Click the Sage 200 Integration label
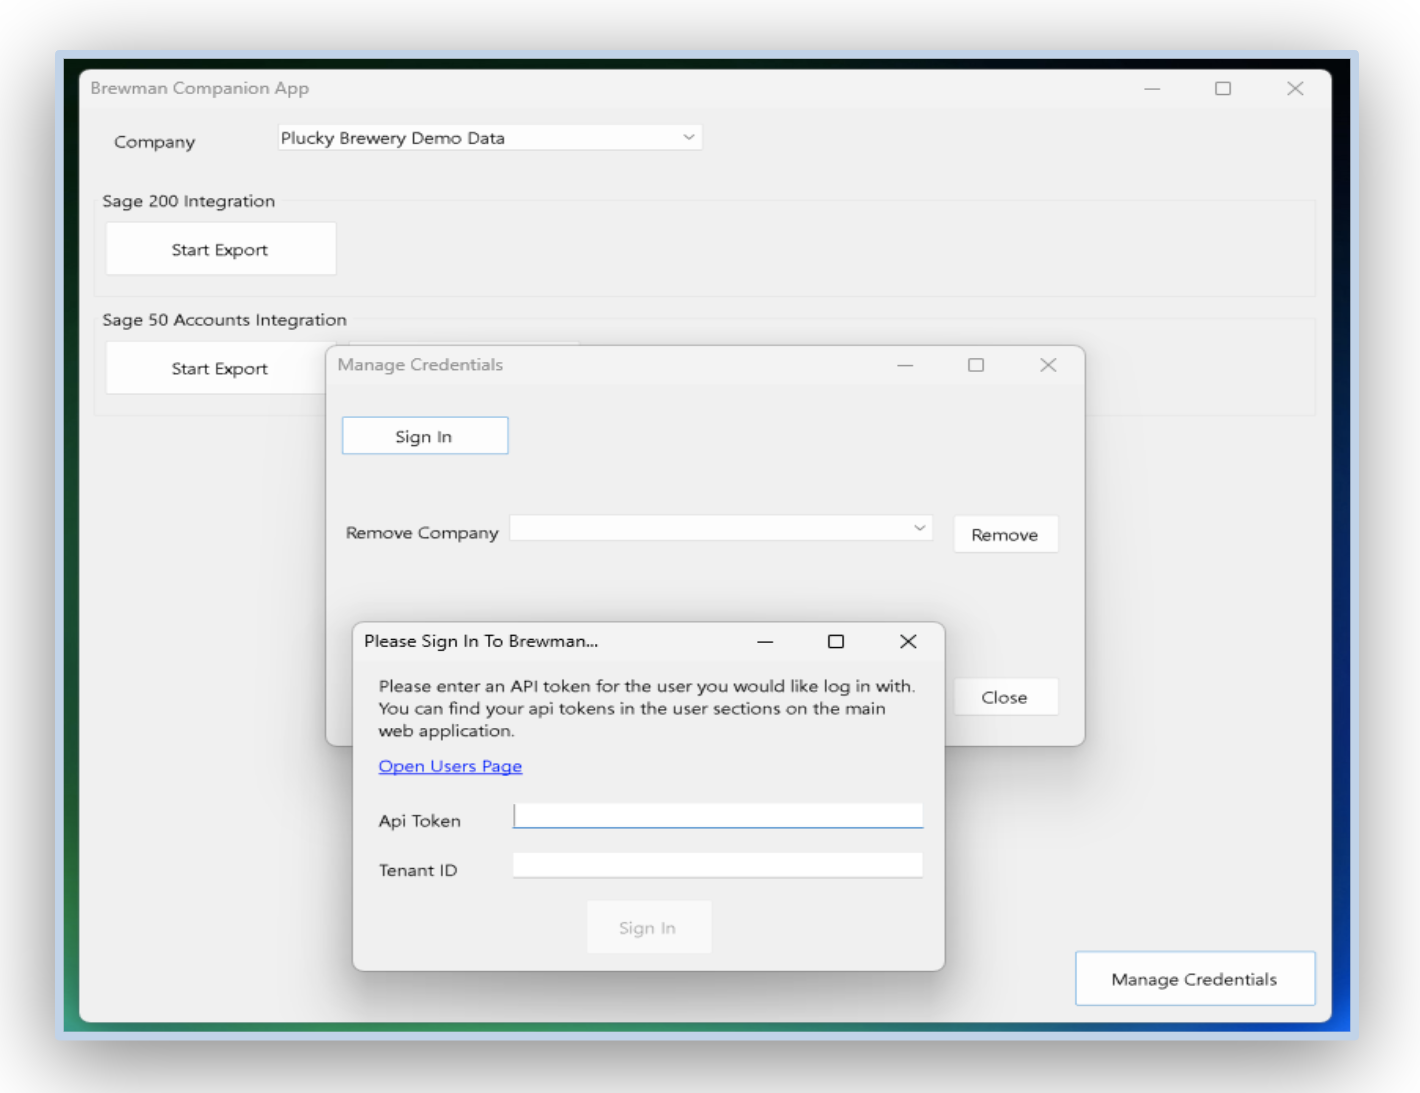 click(x=188, y=201)
